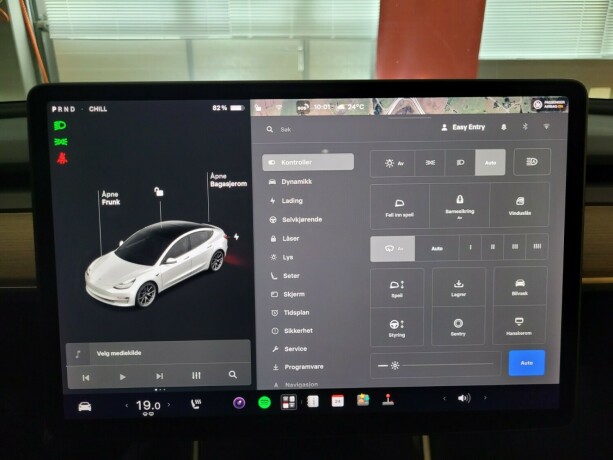
Task: Tap Åpne Frunk label
Action: [x=111, y=198]
